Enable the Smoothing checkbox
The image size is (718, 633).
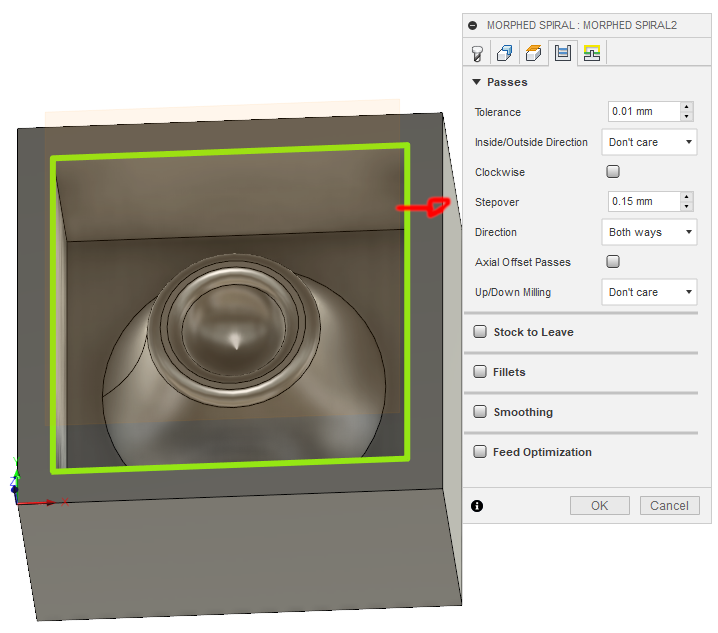pos(480,412)
